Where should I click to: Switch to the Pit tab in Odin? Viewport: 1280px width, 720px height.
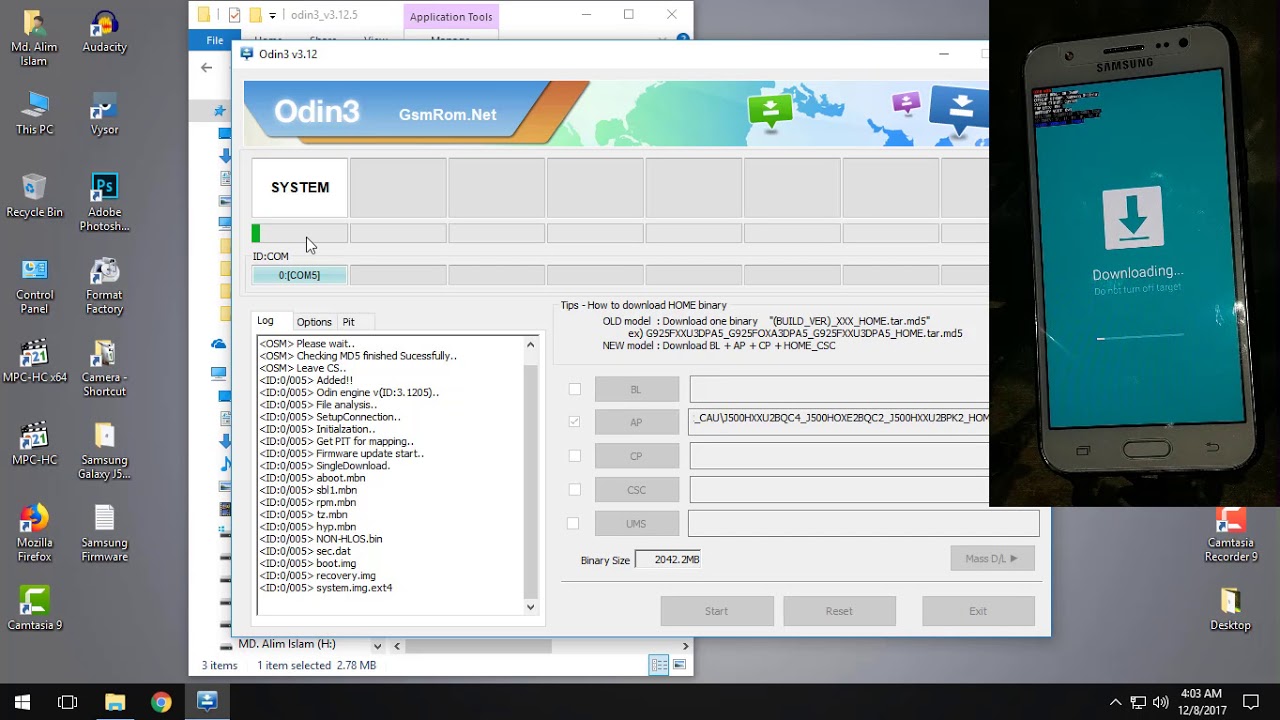pos(348,322)
